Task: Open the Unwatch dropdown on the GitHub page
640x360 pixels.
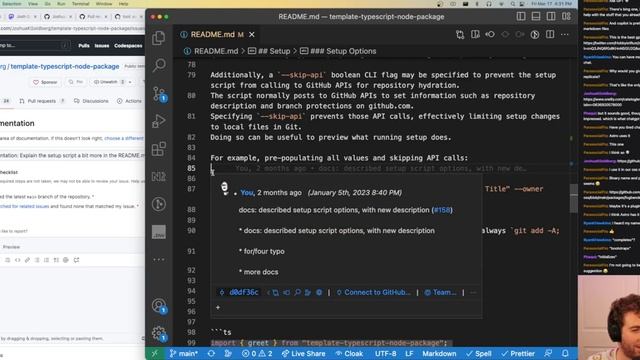Action: pyautogui.click(x=112, y=82)
